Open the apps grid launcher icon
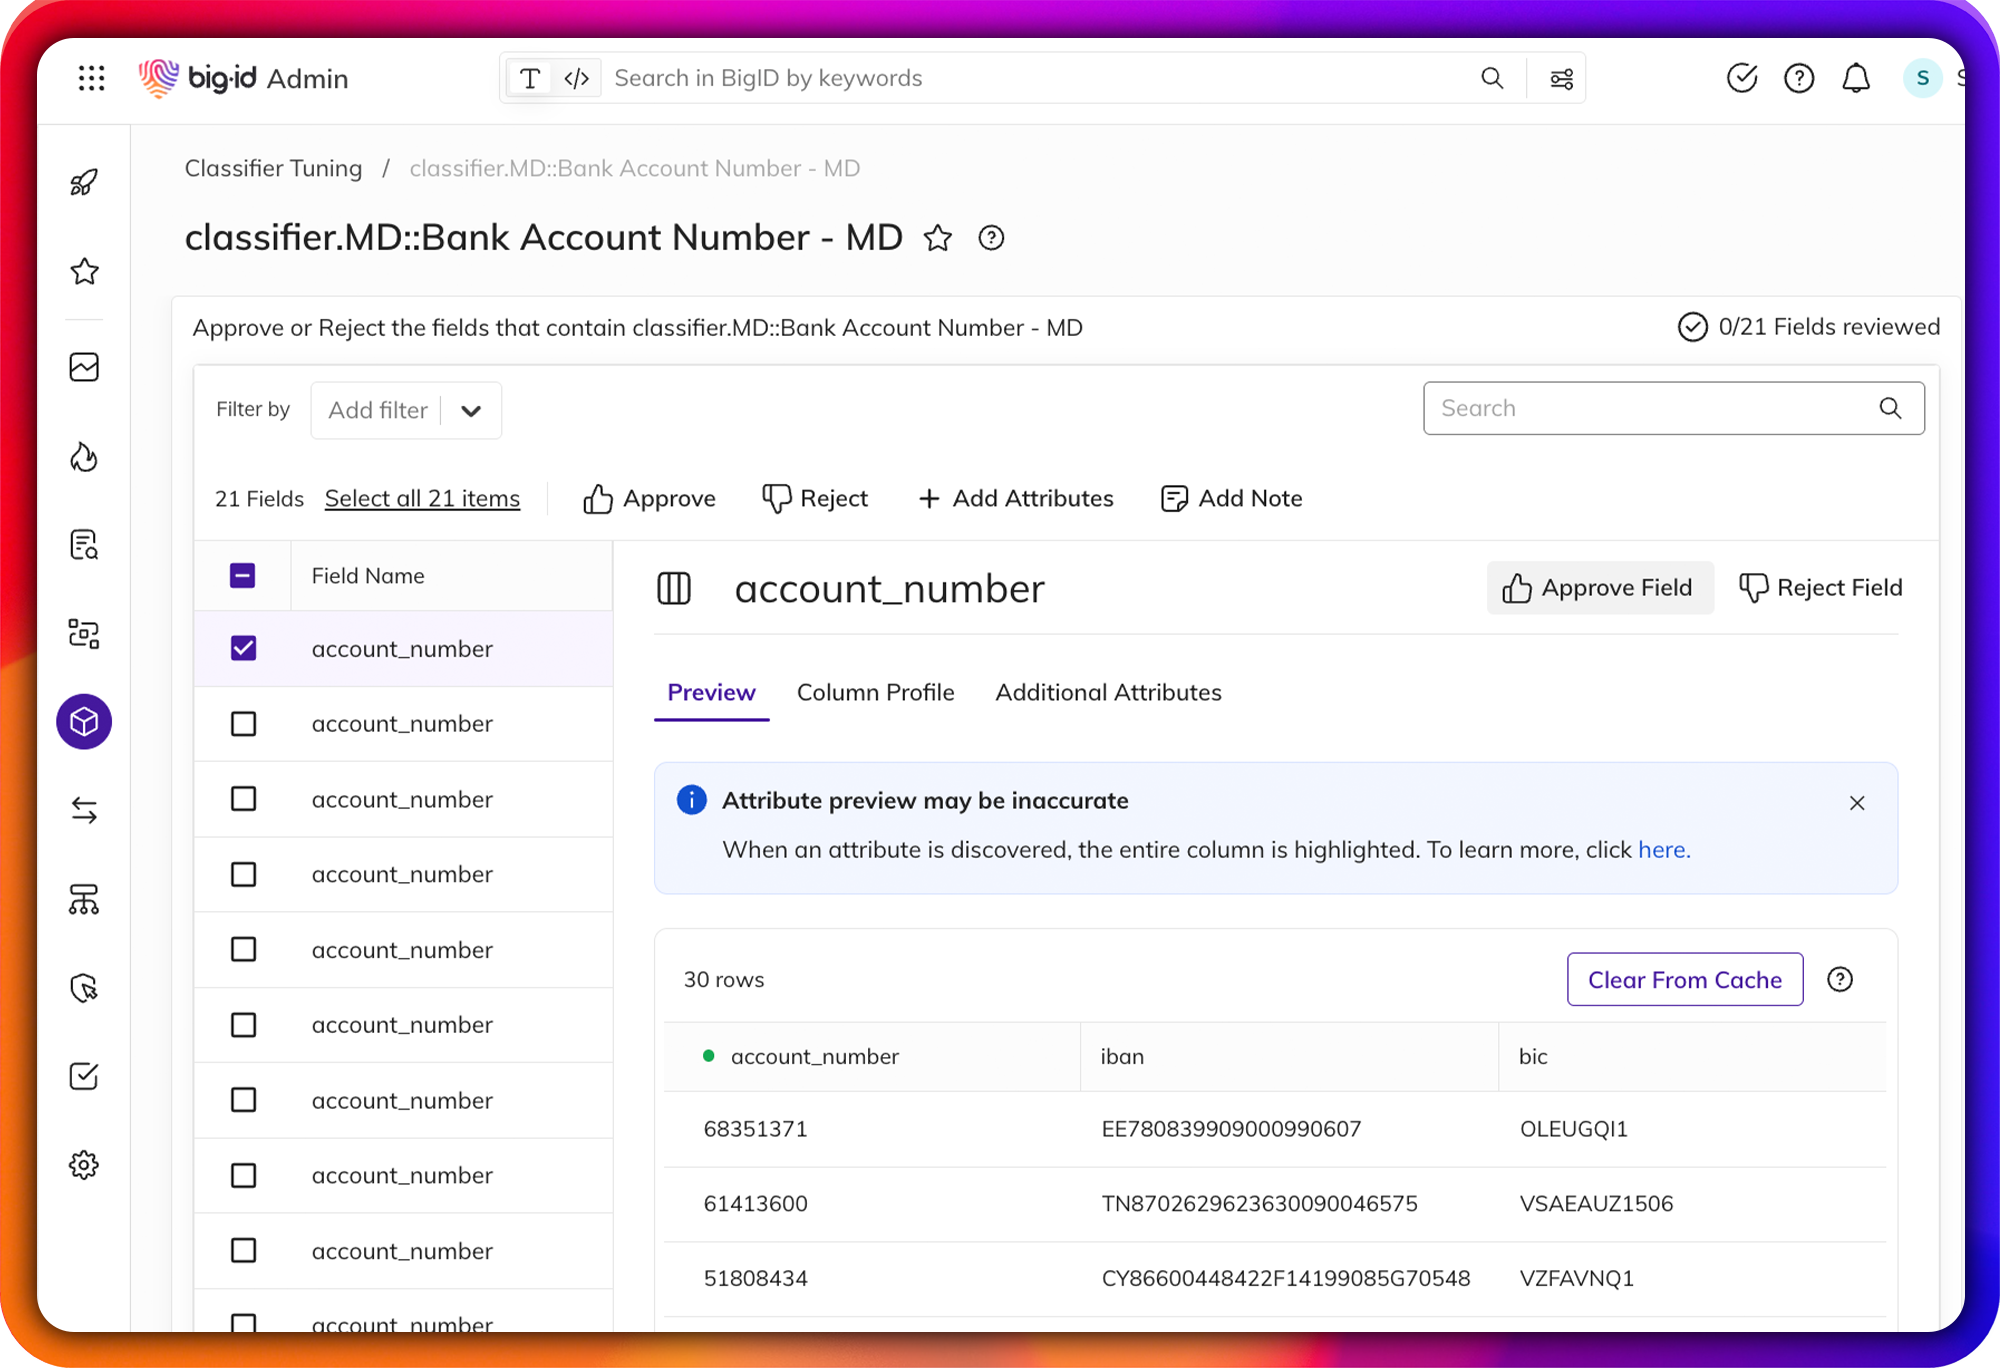 pyautogui.click(x=91, y=78)
